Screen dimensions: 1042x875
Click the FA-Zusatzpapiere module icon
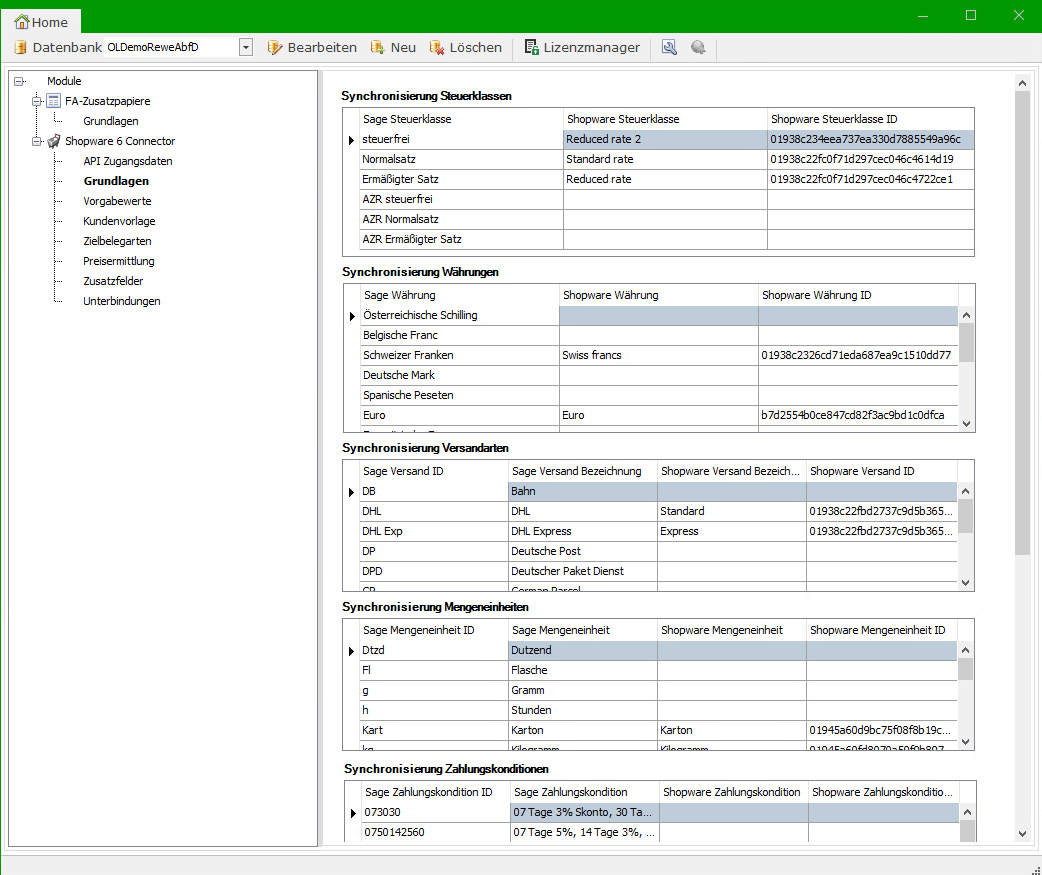[53, 101]
